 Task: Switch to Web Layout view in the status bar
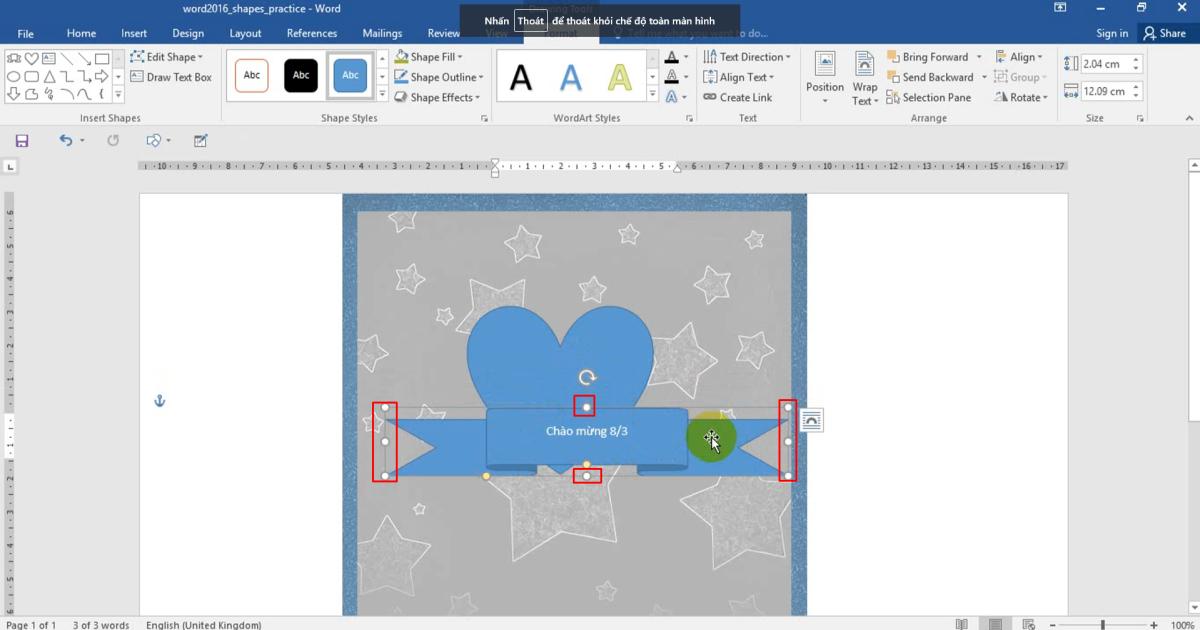click(x=1029, y=624)
